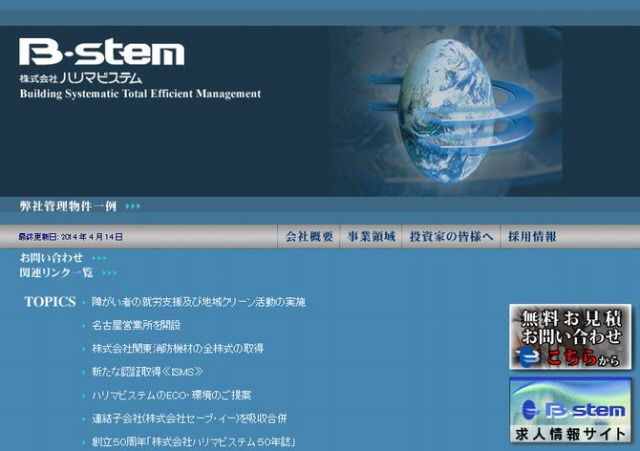Open the 関連リンク一覧 link
Viewport: 640px width, 451px height.
pyautogui.click(x=56, y=273)
